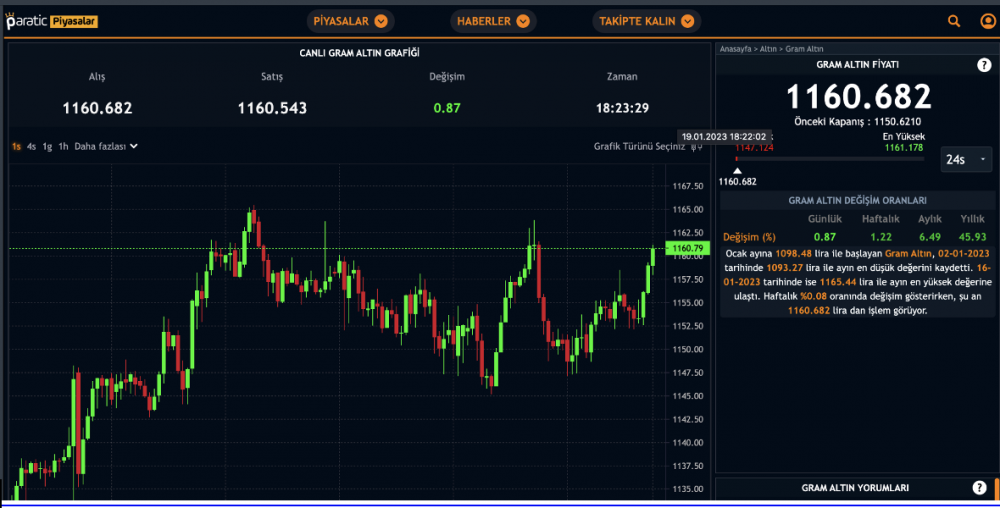The width and height of the screenshot is (1000, 508).
Task: Set chart interval to 1h
Action: coord(63,146)
